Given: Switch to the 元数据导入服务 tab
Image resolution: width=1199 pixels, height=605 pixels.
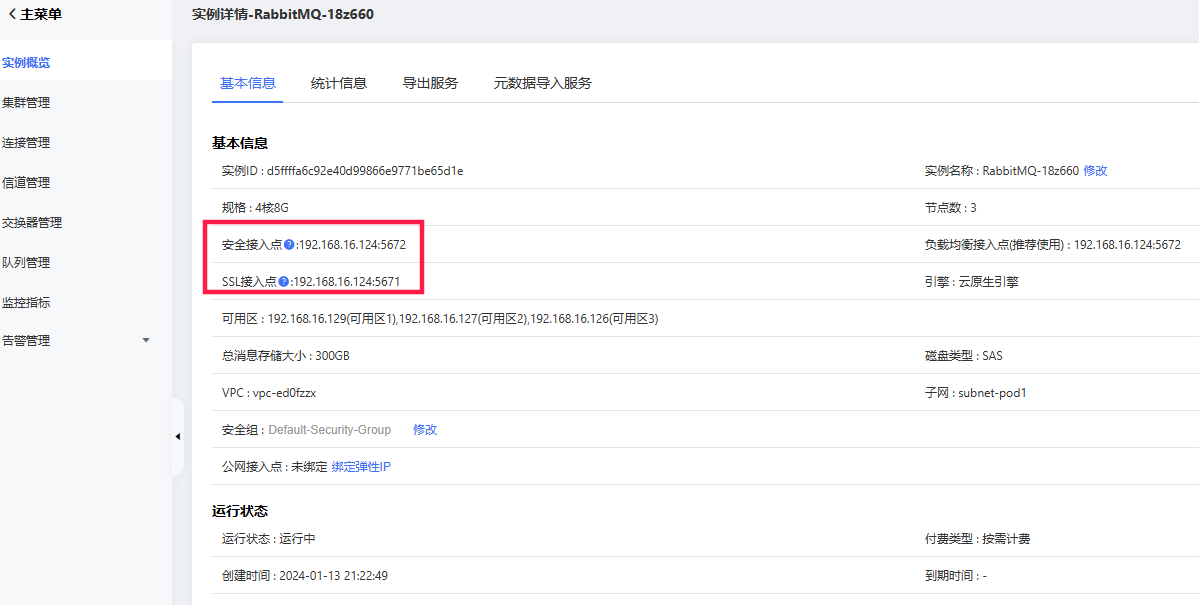Looking at the screenshot, I should point(543,83).
